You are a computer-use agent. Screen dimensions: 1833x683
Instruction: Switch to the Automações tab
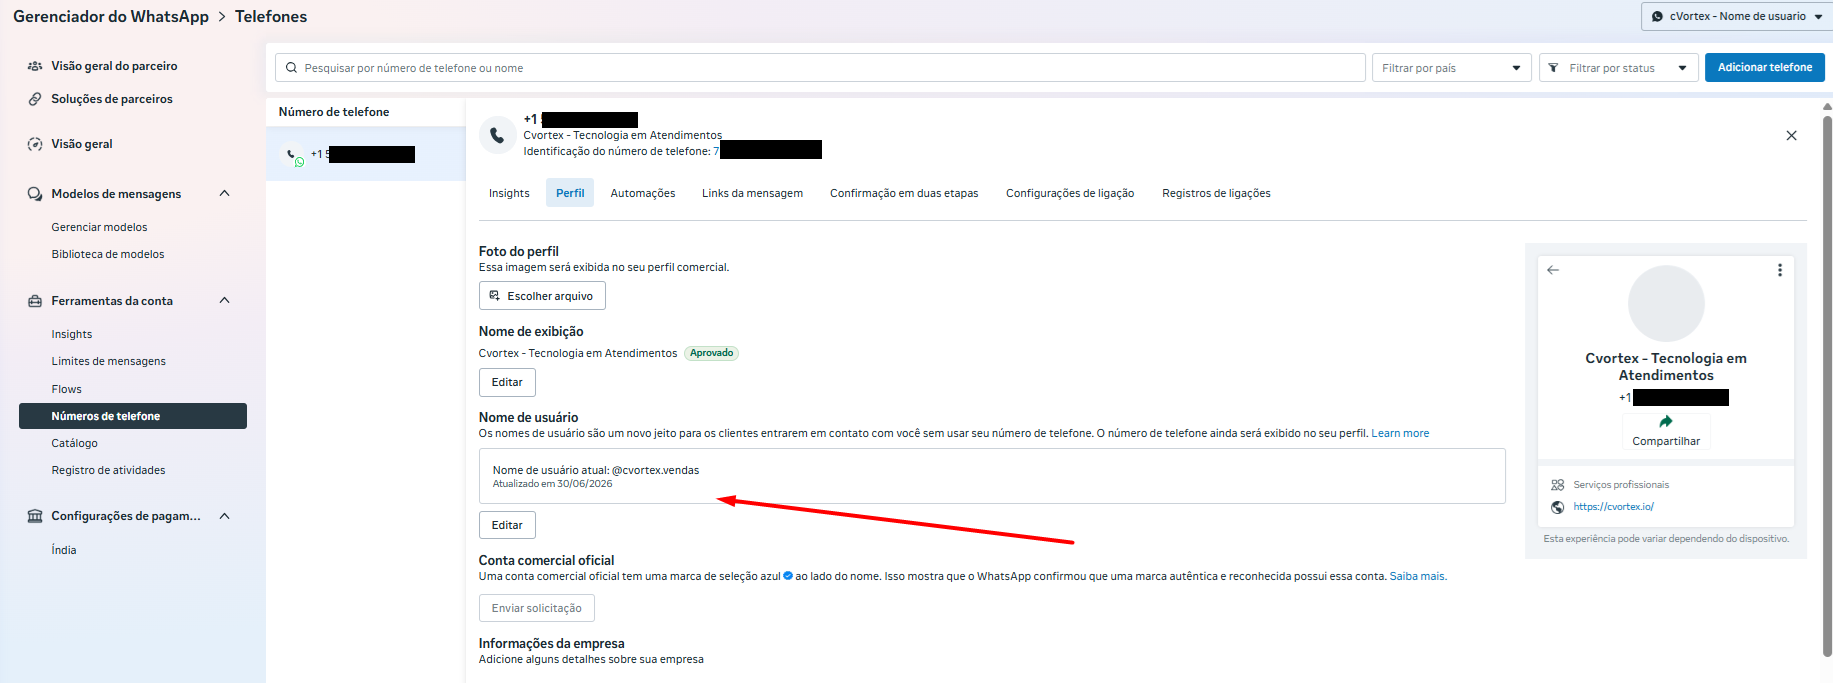point(643,193)
